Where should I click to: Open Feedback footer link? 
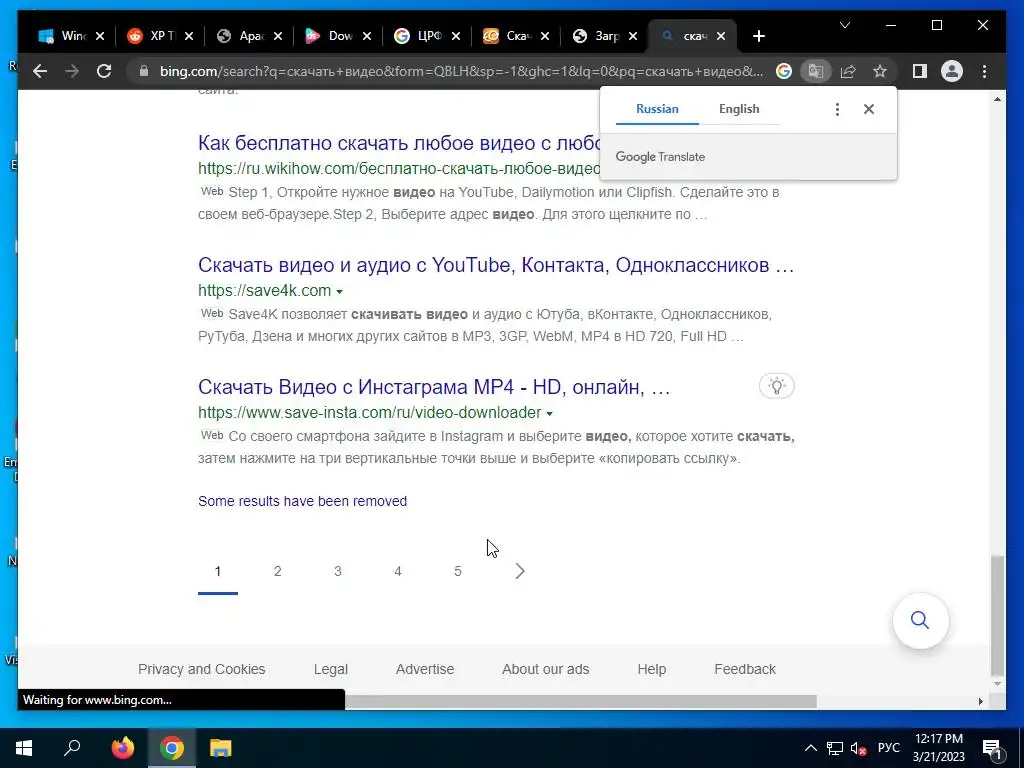coord(744,669)
